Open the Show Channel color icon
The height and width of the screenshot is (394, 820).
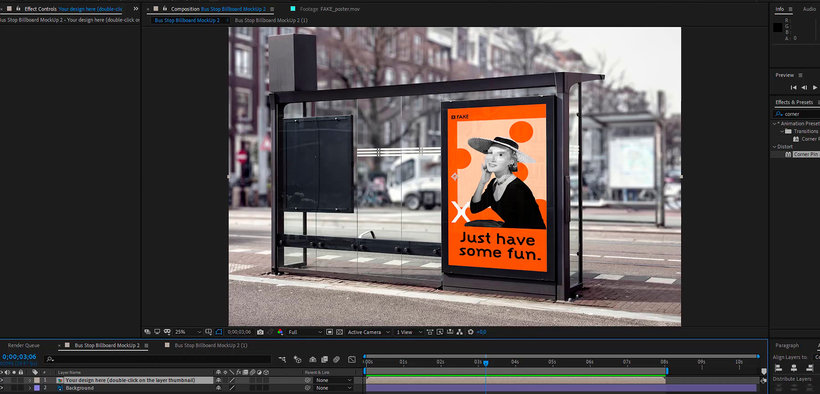coord(280,332)
